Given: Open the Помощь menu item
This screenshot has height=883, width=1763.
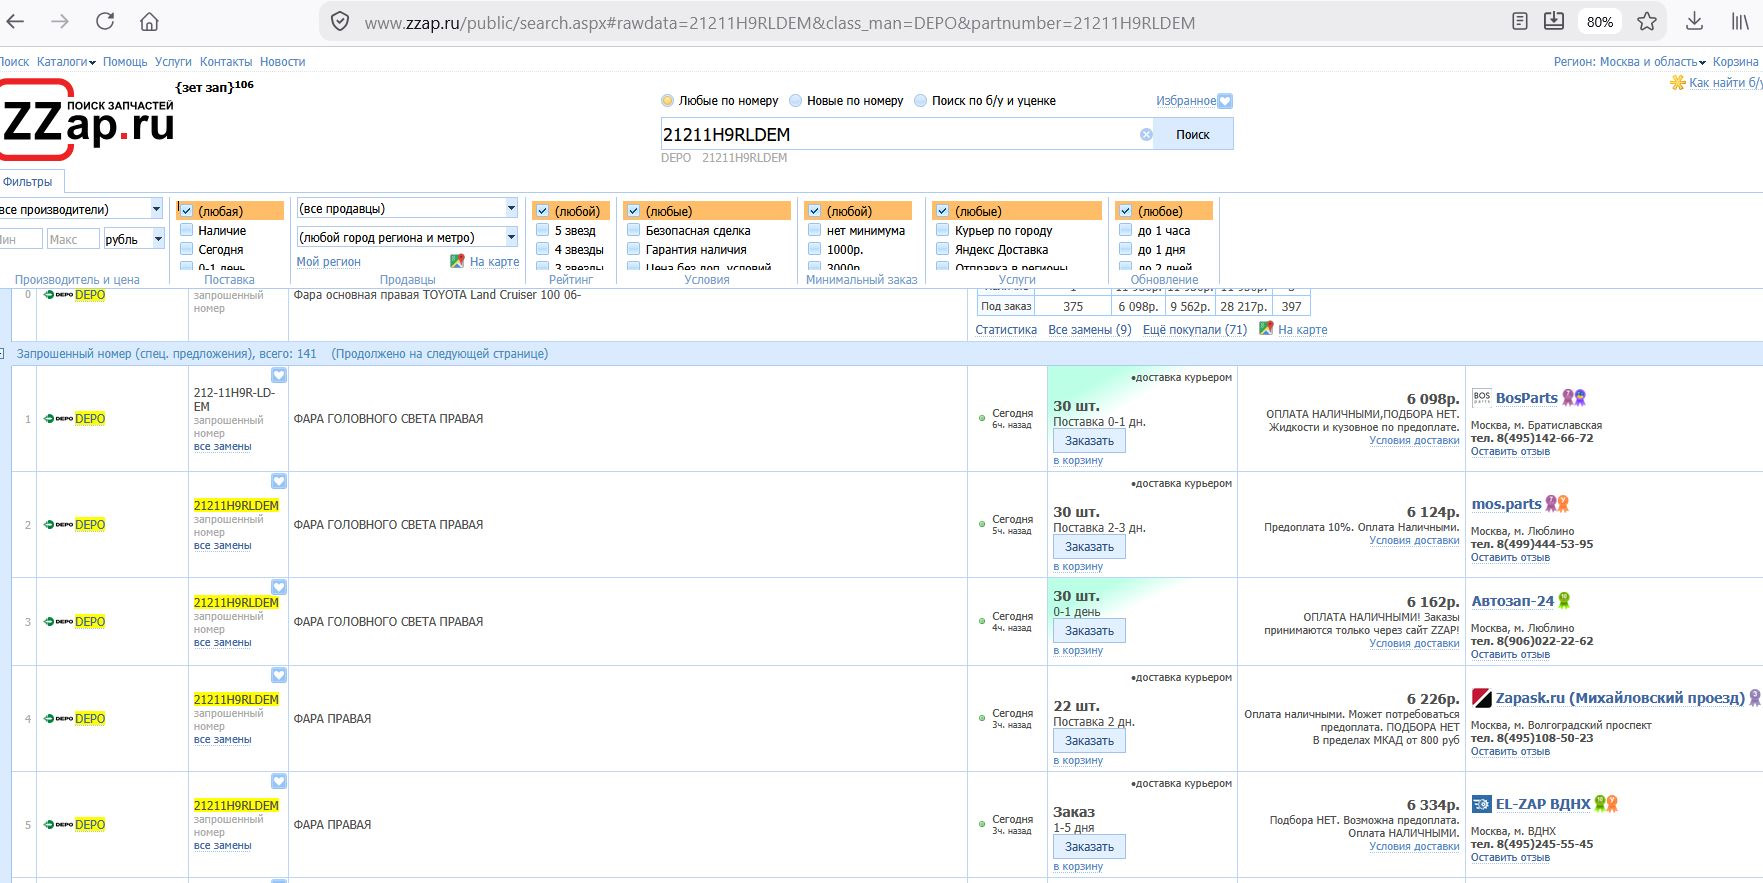Looking at the screenshot, I should click(125, 62).
